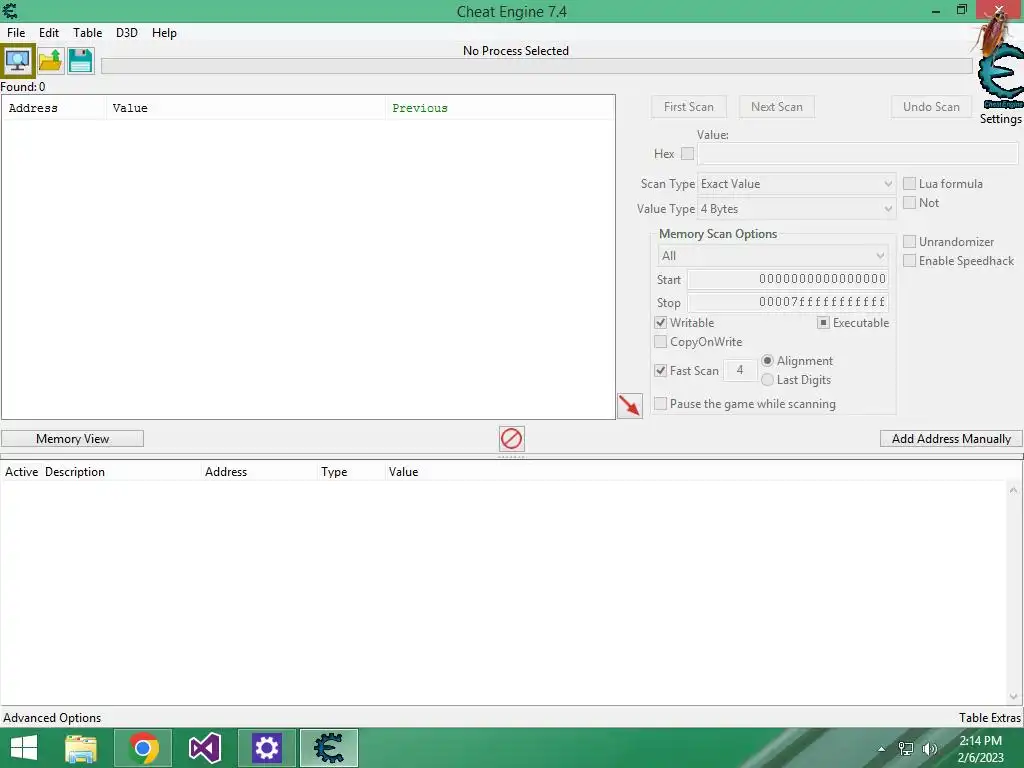Click the Value column header in results
This screenshot has width=1024, height=768.
click(x=246, y=108)
